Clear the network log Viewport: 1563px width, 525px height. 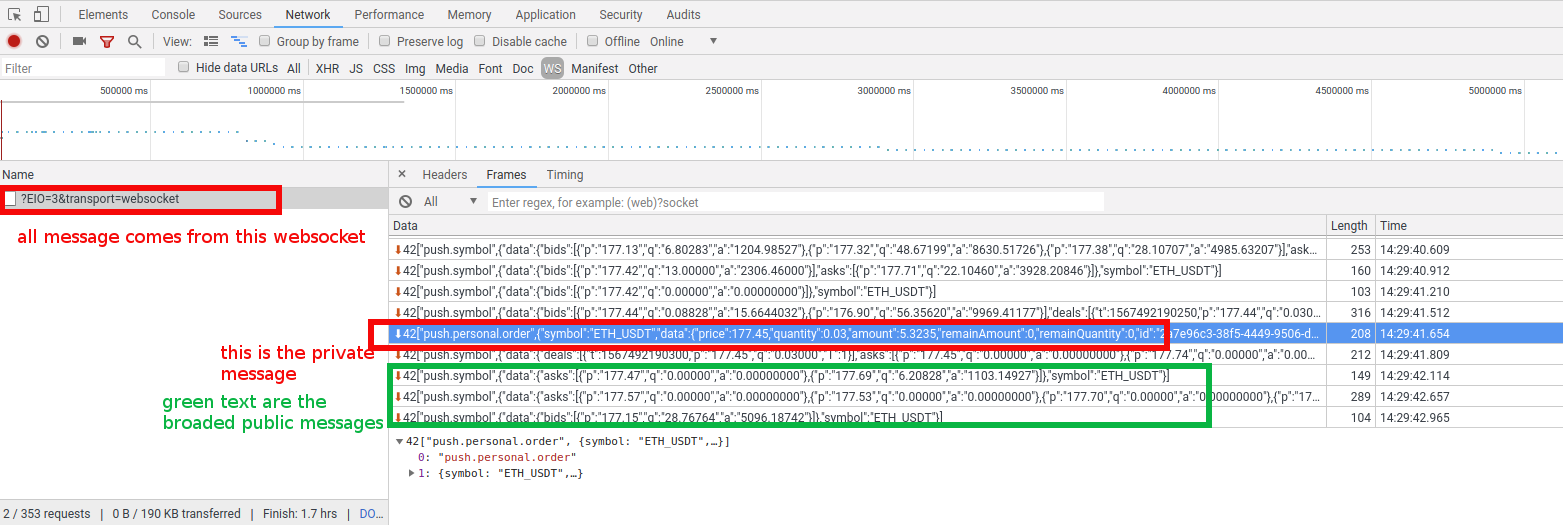pos(42,41)
